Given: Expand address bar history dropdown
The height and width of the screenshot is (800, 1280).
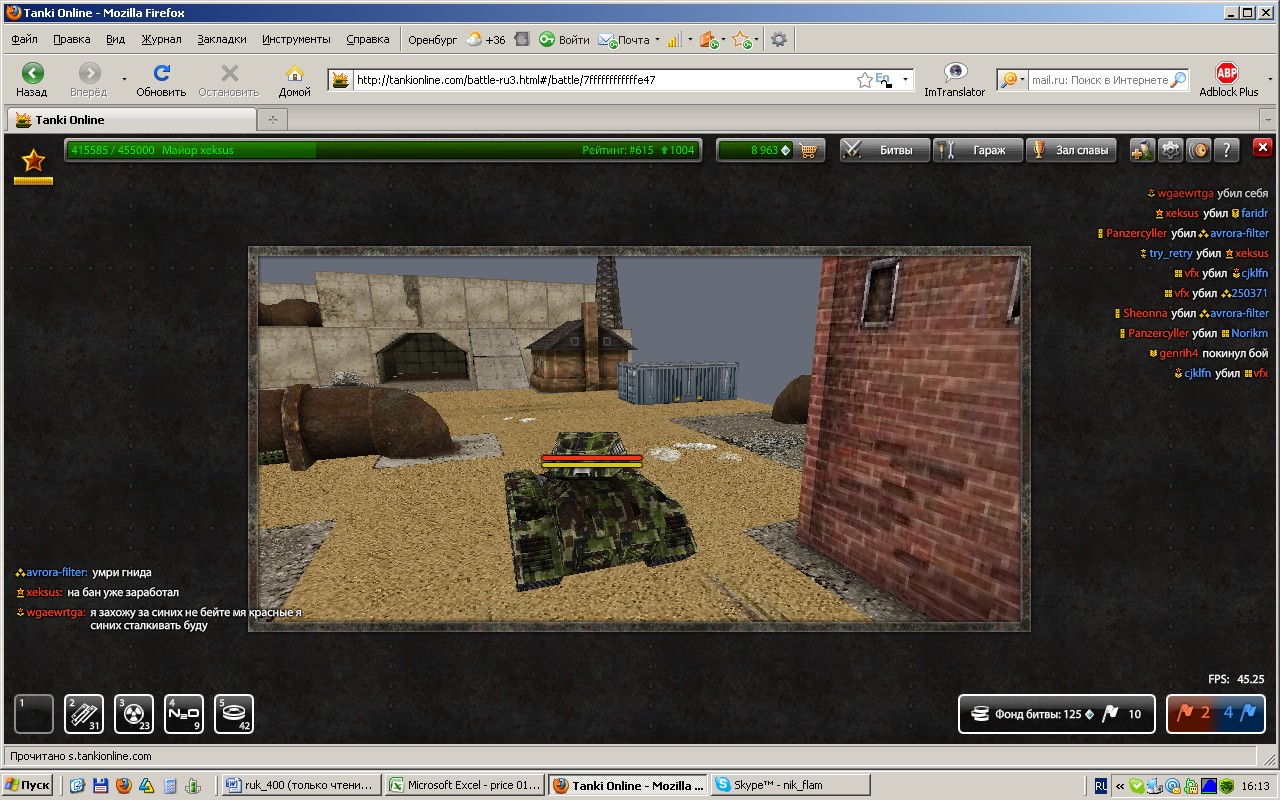Looking at the screenshot, I should pyautogui.click(x=905, y=80).
